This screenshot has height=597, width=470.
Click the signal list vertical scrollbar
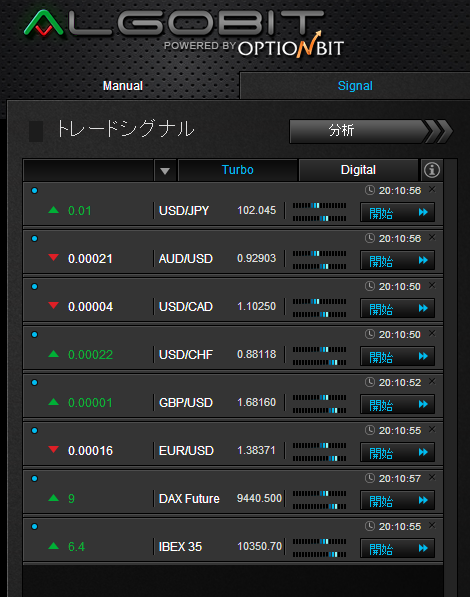pyautogui.click(x=450, y=377)
